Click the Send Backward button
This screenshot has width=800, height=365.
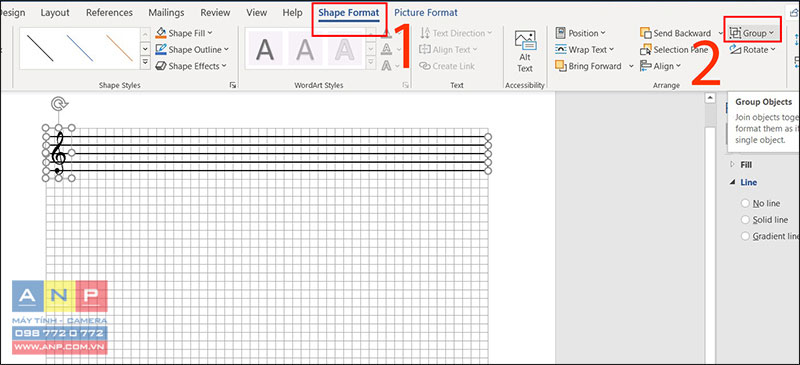click(676, 33)
